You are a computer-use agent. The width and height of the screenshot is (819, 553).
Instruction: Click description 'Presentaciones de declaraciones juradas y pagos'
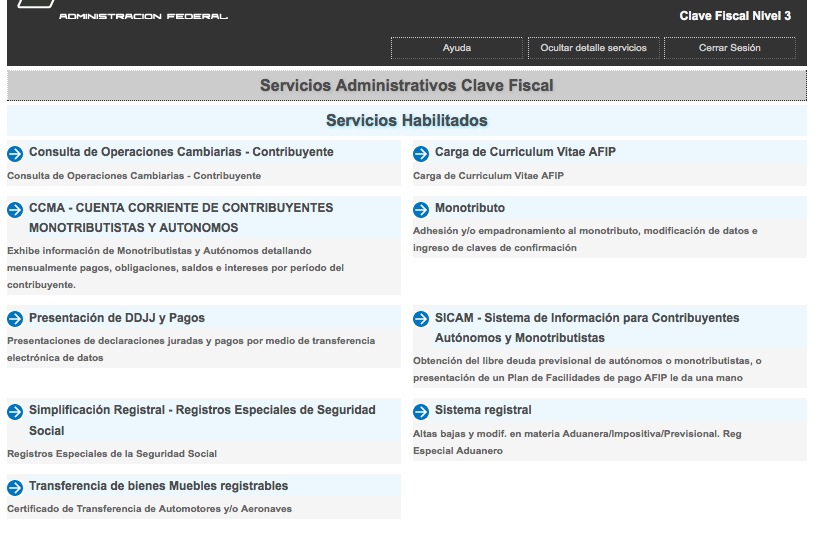point(191,349)
